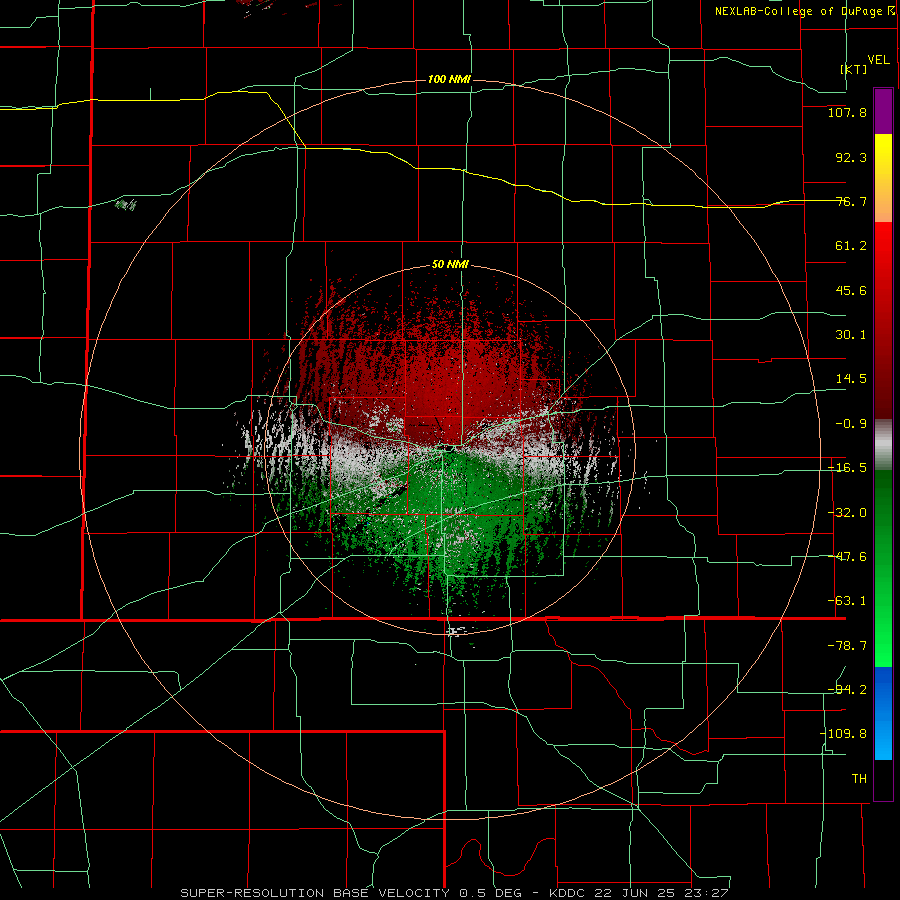Click the 14.5 velocity scale value
Image resolution: width=900 pixels, height=900 pixels.
851,379
